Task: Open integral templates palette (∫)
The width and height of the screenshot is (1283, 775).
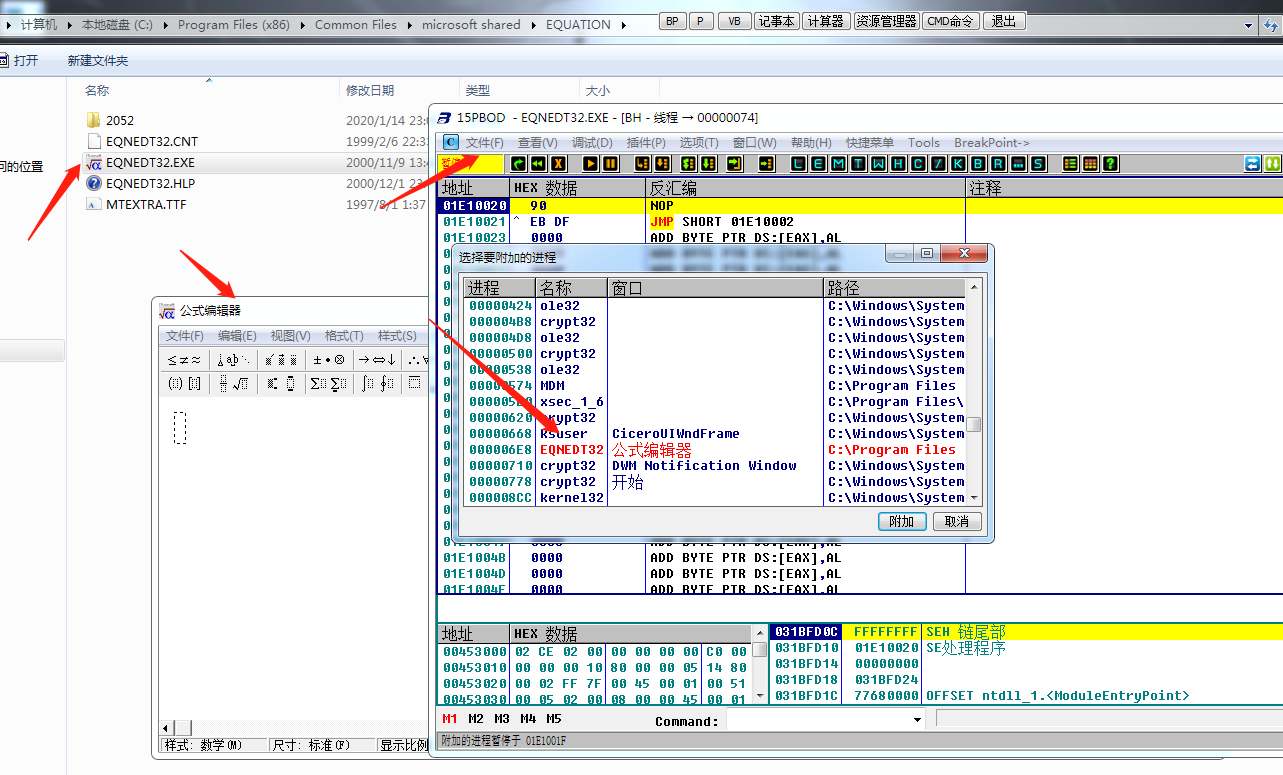Action: pyautogui.click(x=377, y=383)
